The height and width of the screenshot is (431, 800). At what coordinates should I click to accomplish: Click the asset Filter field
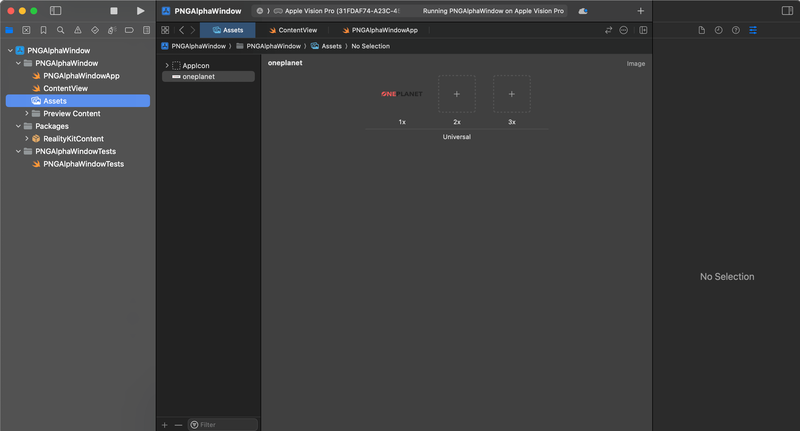point(222,424)
